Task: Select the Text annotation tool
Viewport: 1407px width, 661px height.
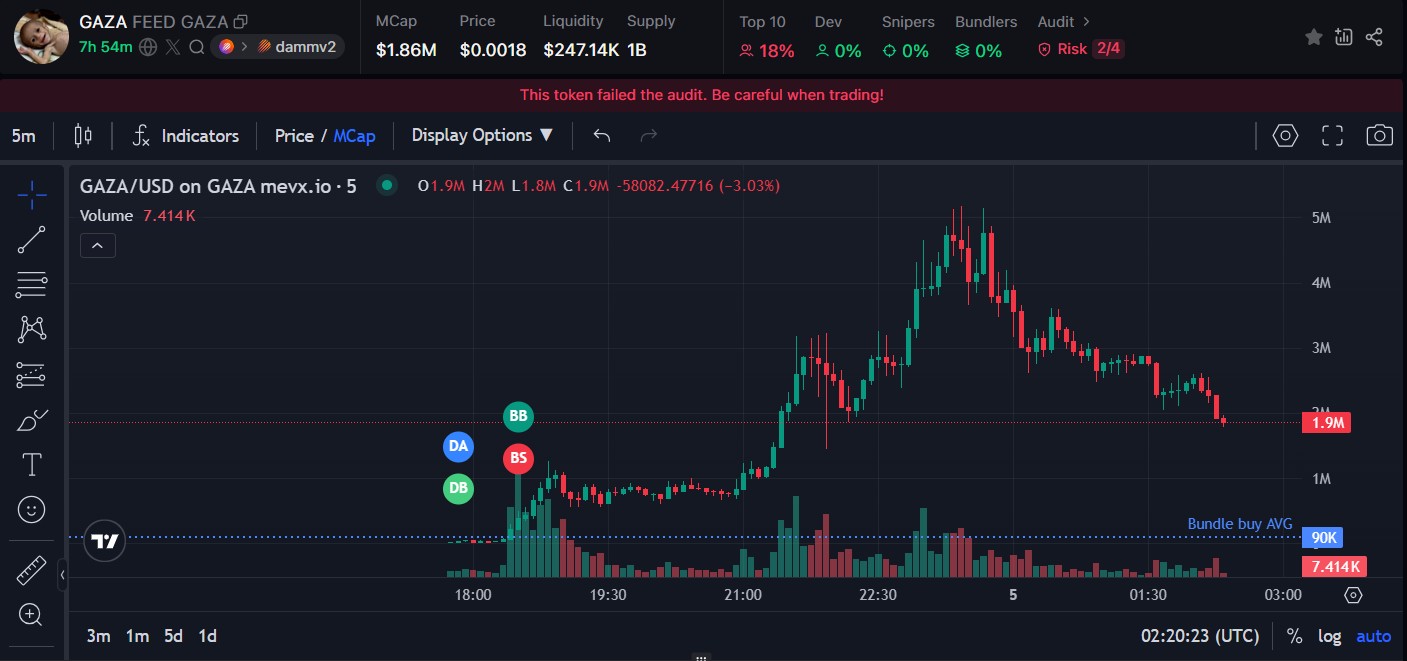Action: 32,465
